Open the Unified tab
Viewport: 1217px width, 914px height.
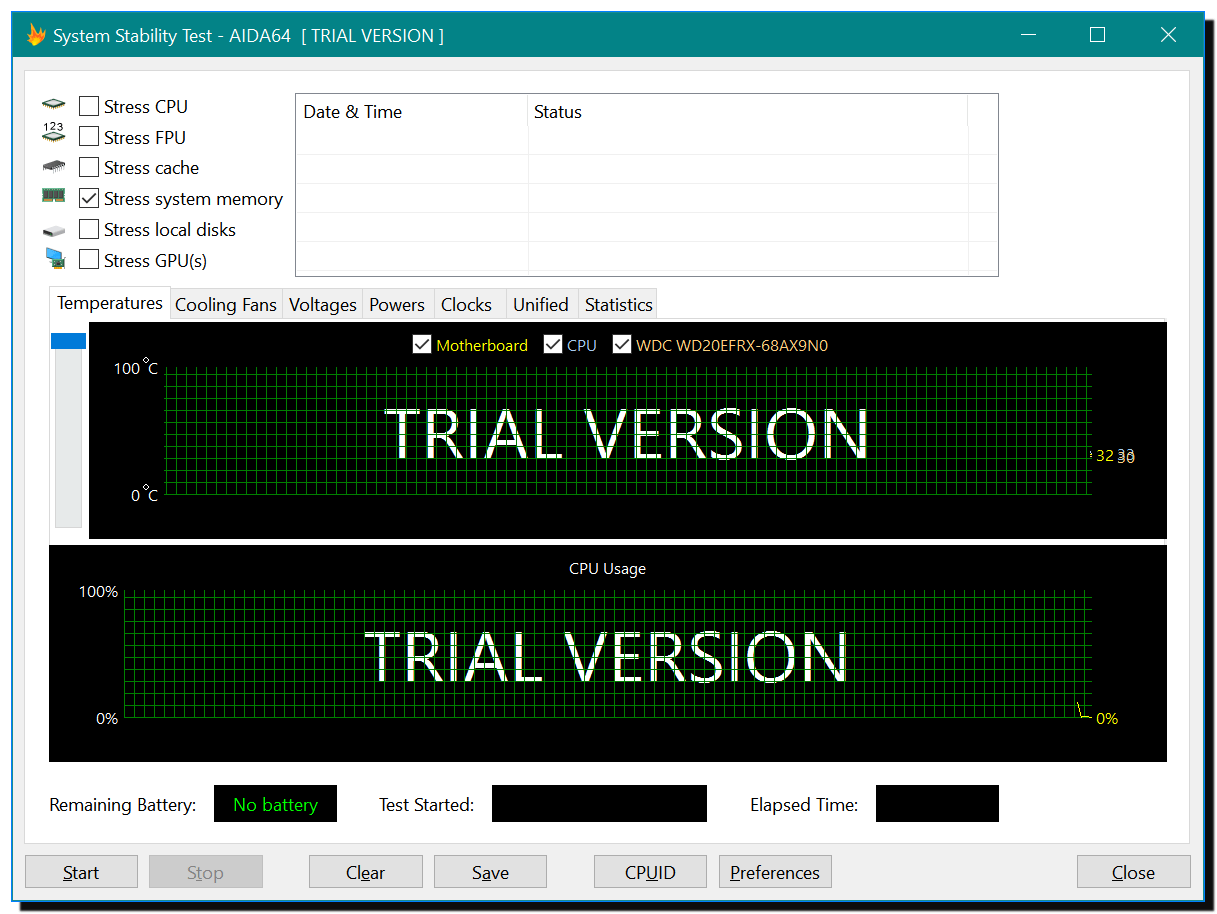click(x=541, y=305)
